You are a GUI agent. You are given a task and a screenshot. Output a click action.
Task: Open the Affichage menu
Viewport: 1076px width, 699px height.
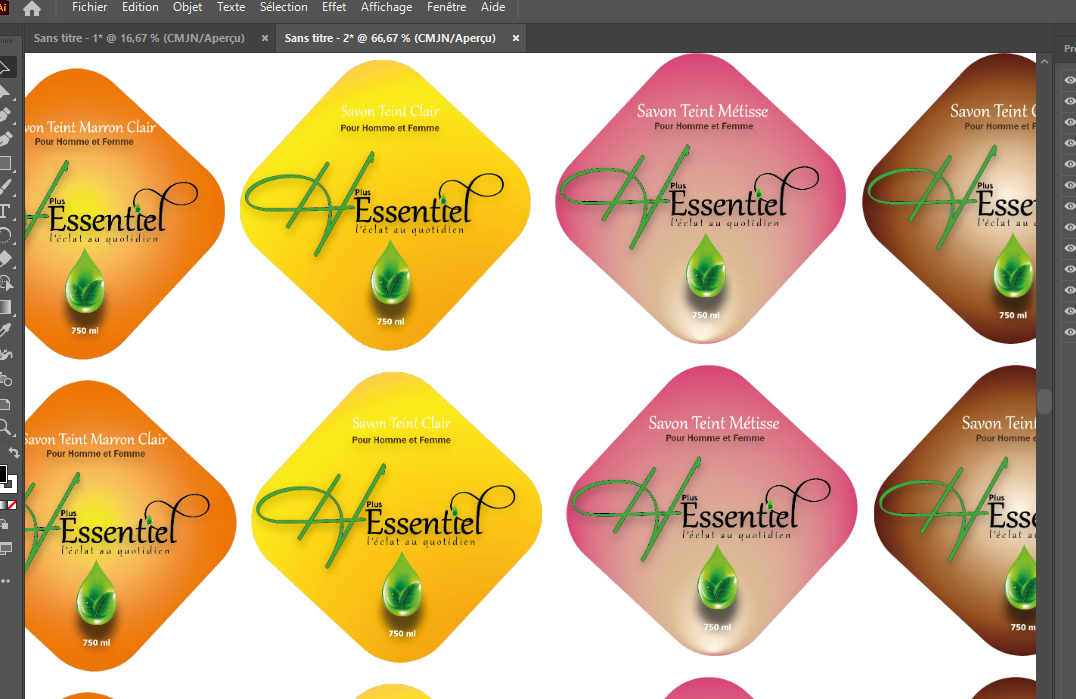(x=386, y=7)
